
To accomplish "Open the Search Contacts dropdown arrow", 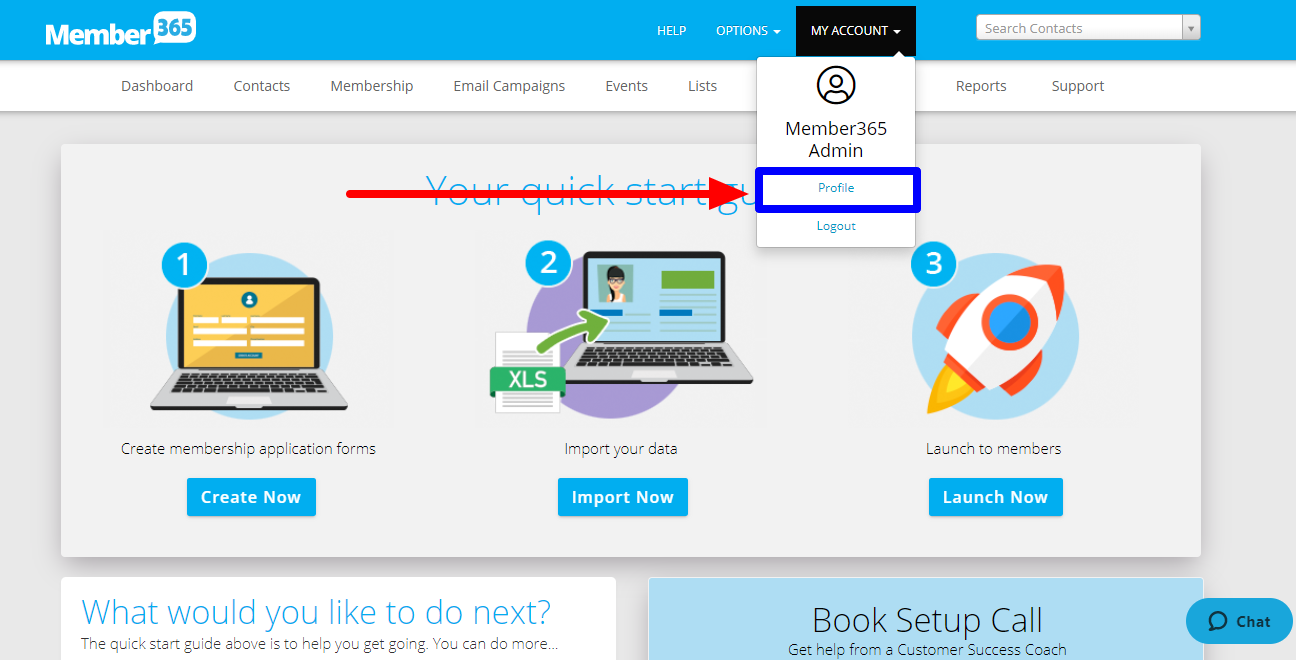I will [1190, 28].
